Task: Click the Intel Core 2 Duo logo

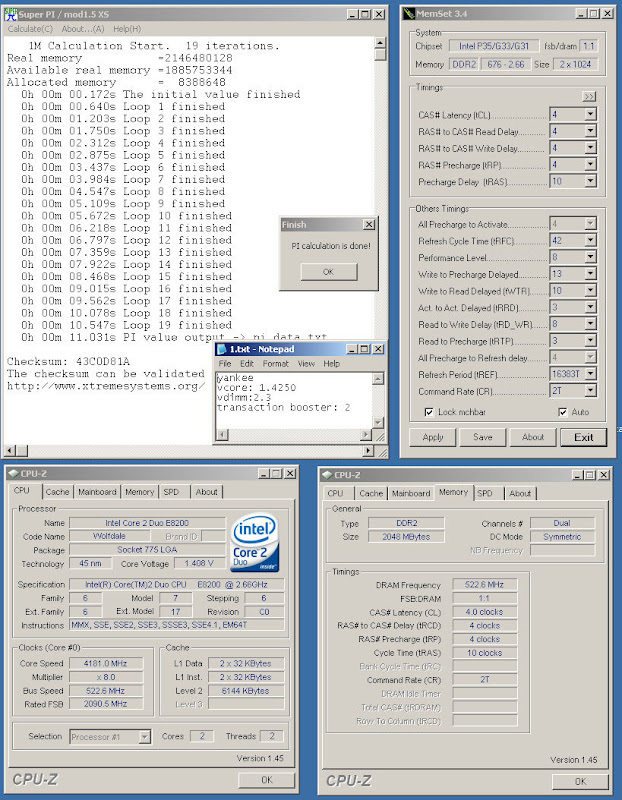Action: tap(255, 542)
